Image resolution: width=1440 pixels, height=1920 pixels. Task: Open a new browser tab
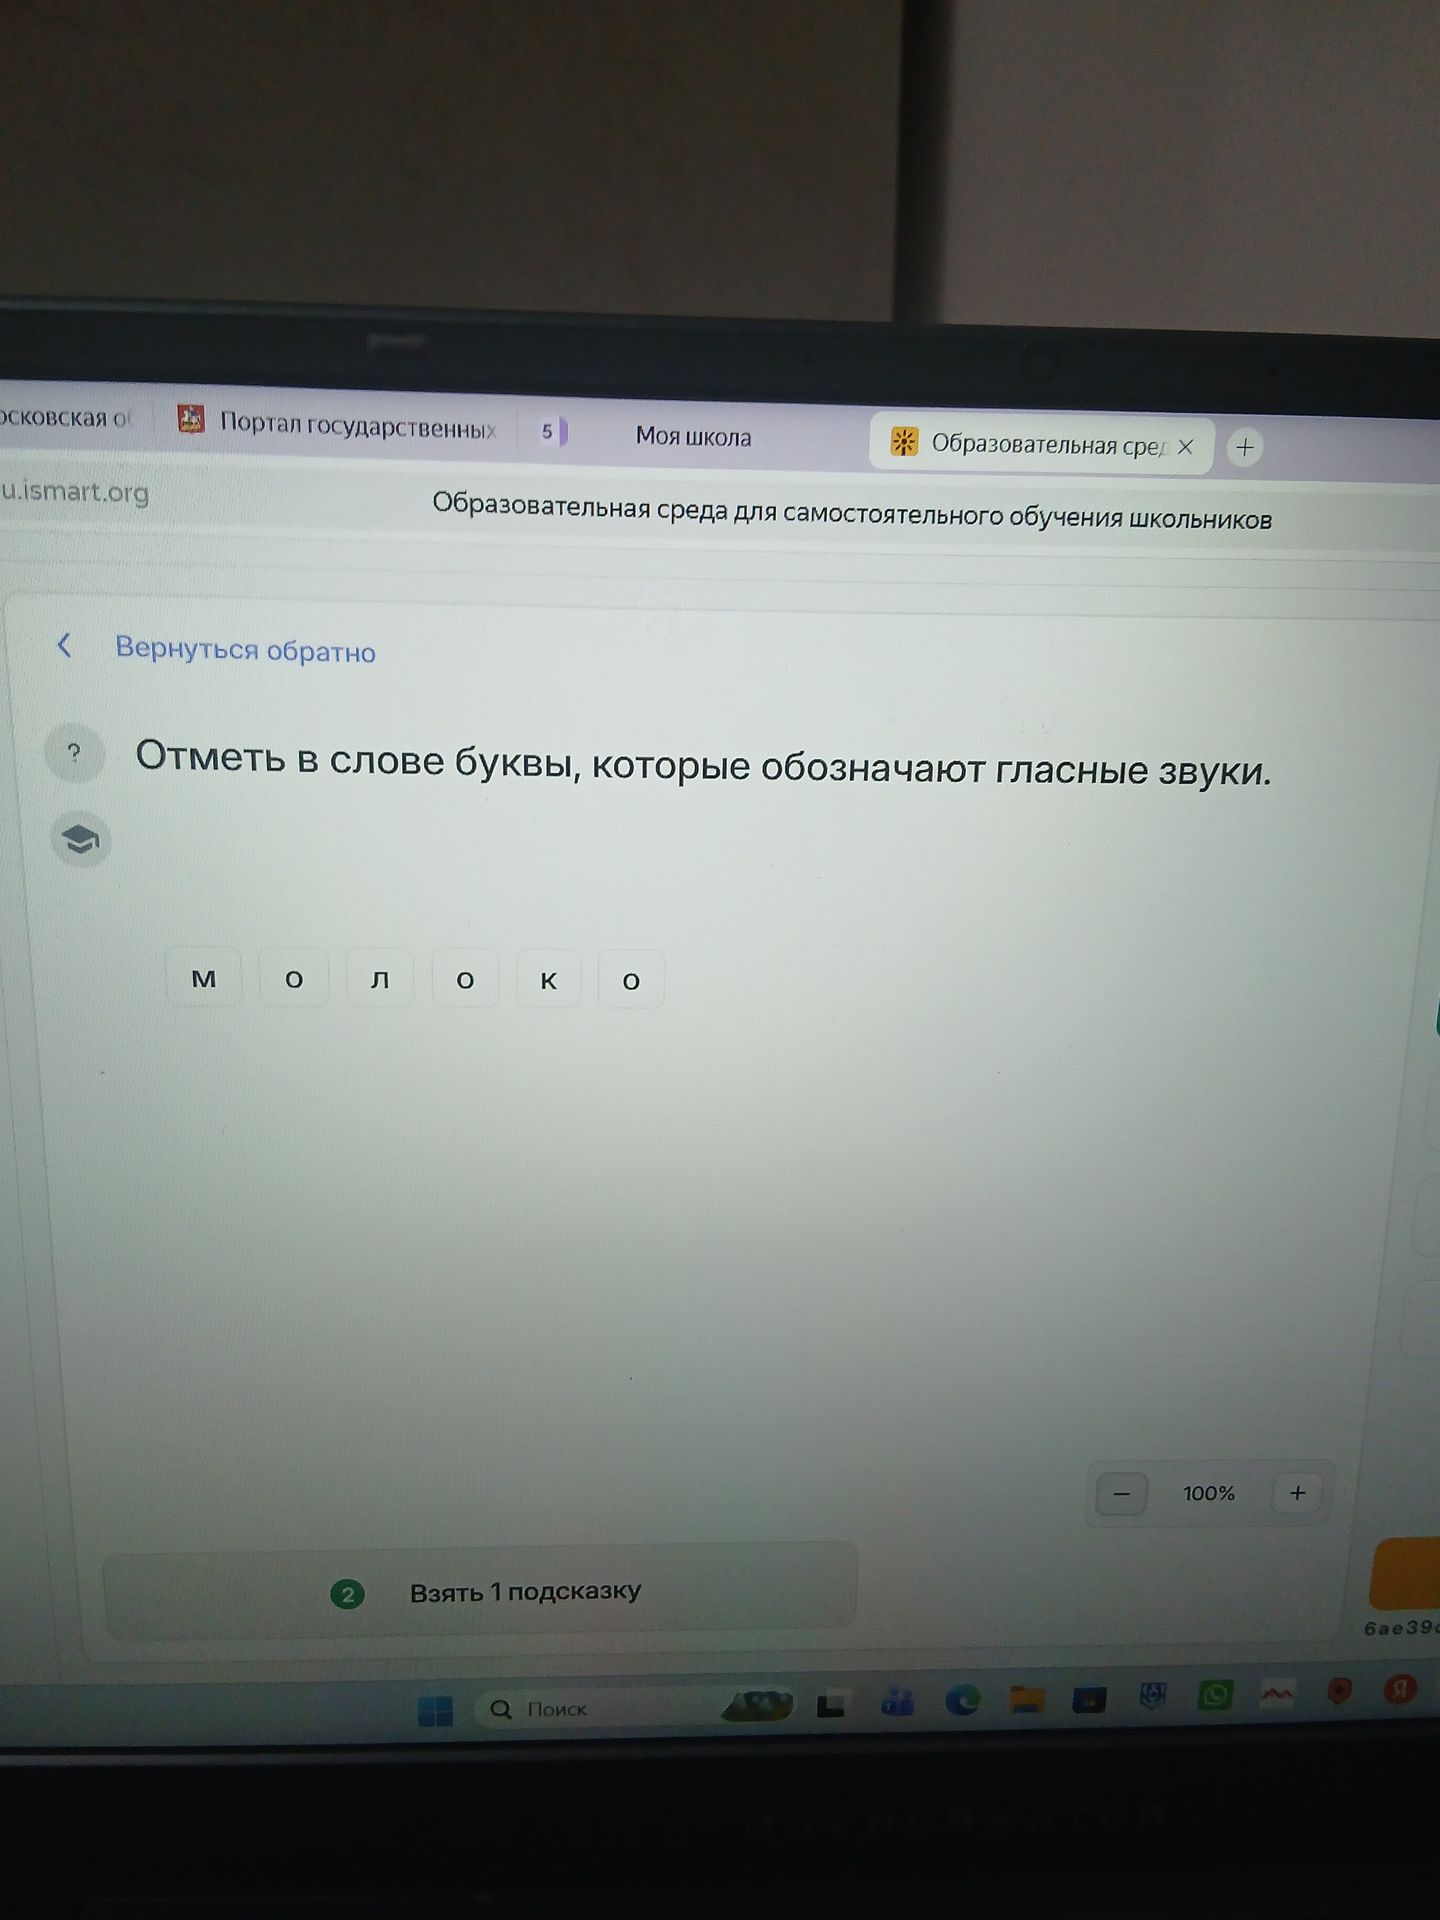click(1245, 448)
